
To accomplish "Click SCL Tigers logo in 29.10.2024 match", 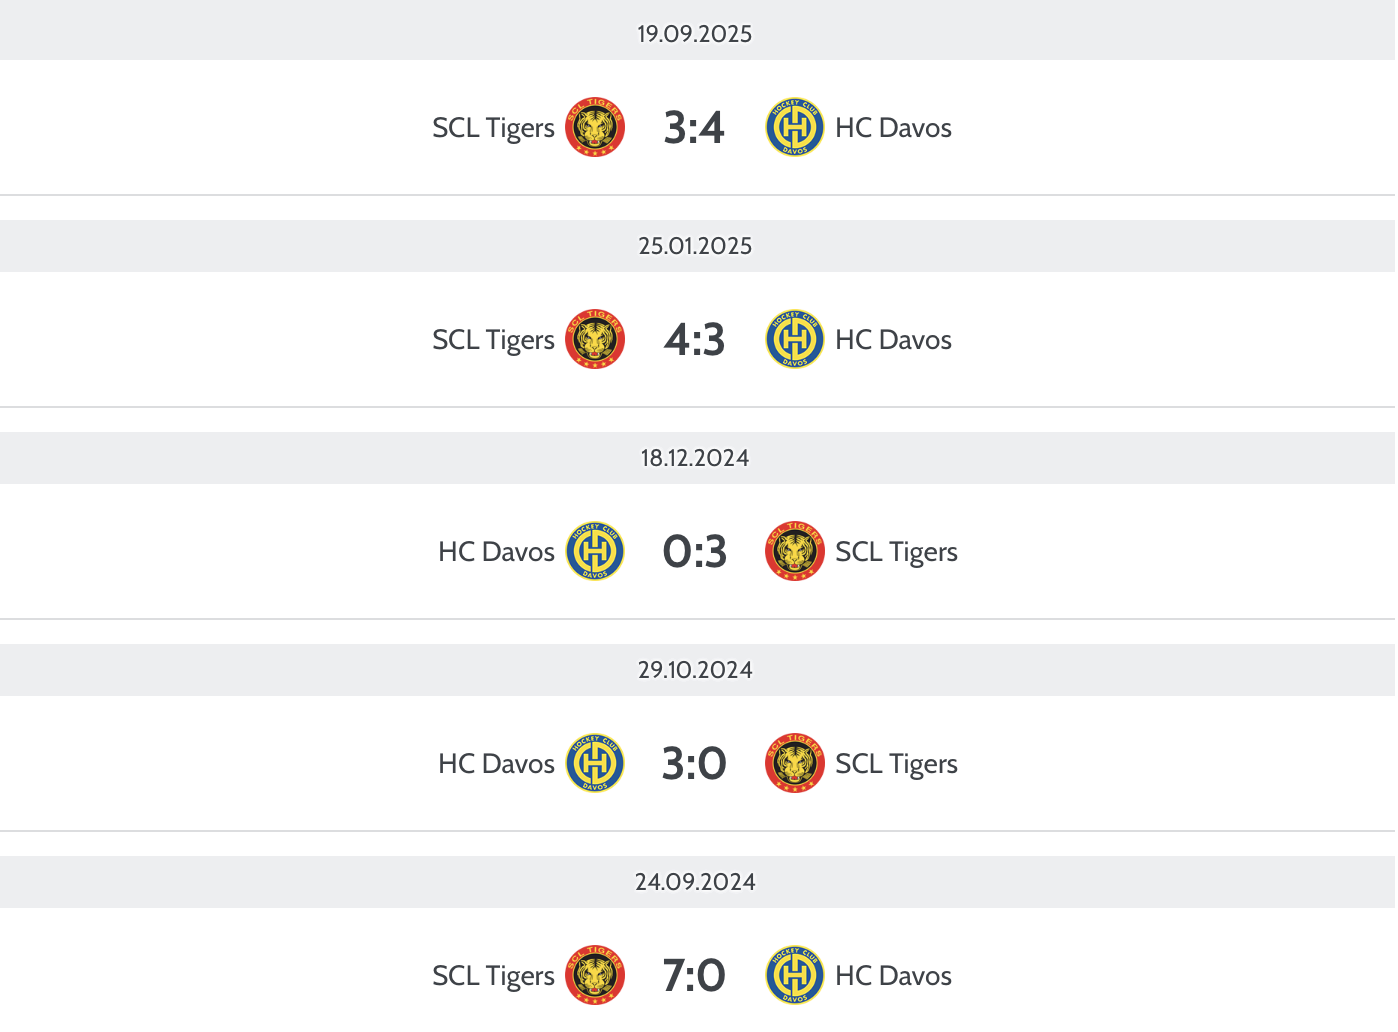I will coord(795,763).
